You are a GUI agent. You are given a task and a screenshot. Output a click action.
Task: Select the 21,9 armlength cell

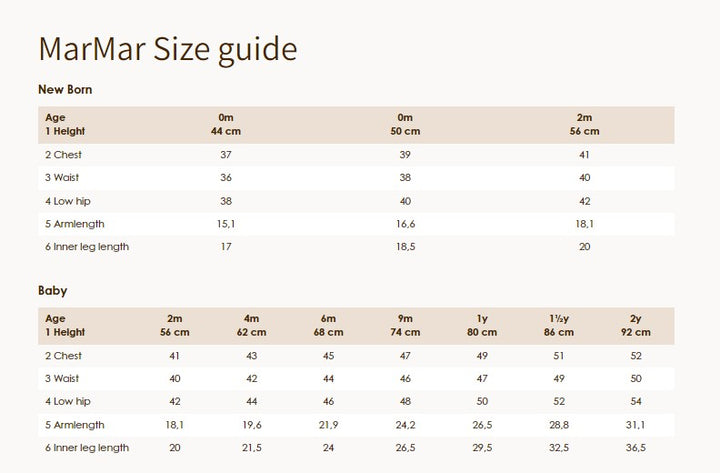pyautogui.click(x=328, y=425)
